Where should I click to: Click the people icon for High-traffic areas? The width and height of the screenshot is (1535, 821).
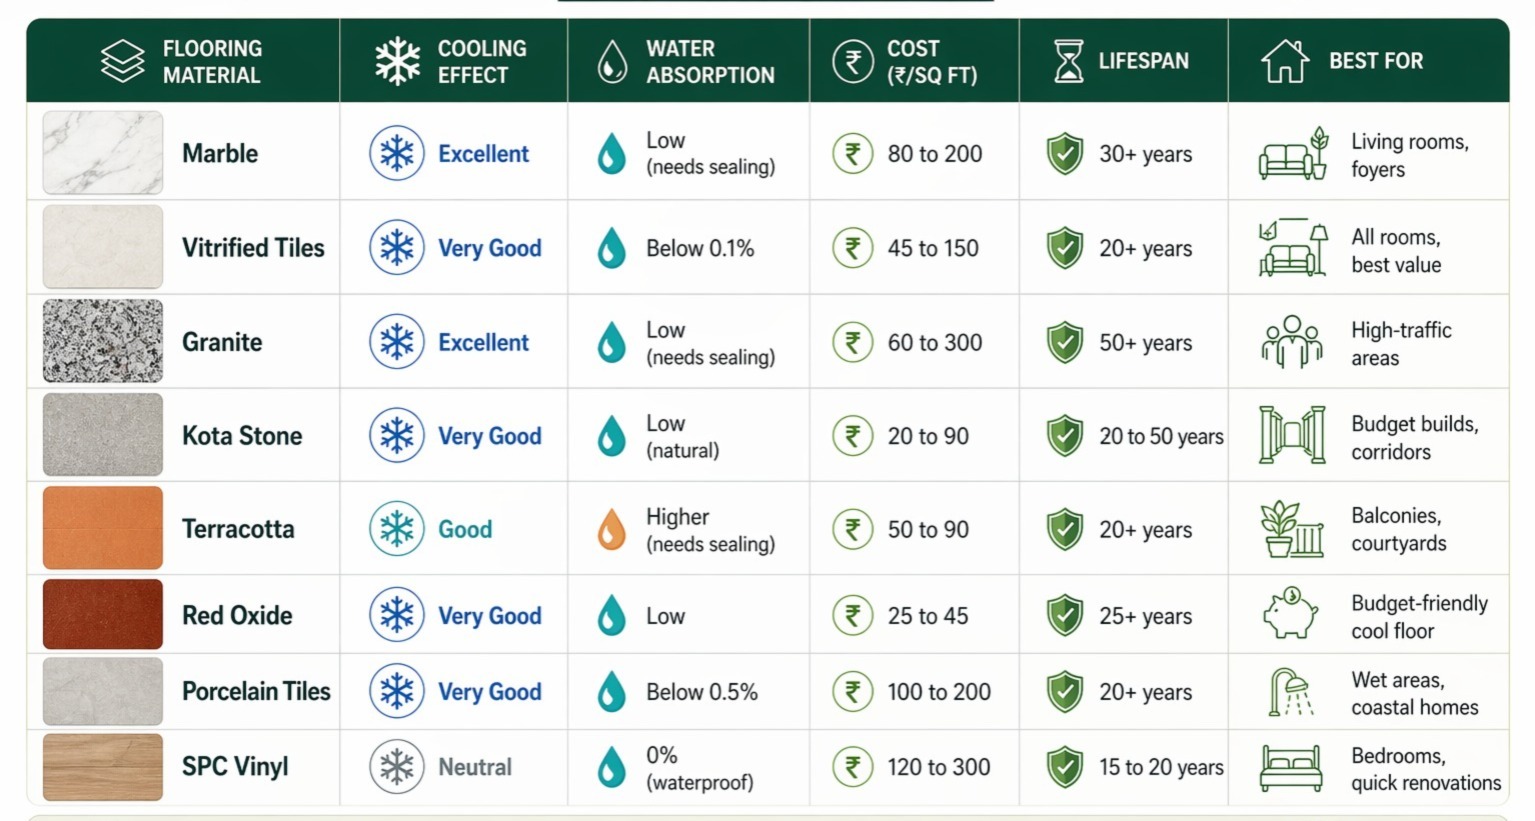[x=1291, y=343]
